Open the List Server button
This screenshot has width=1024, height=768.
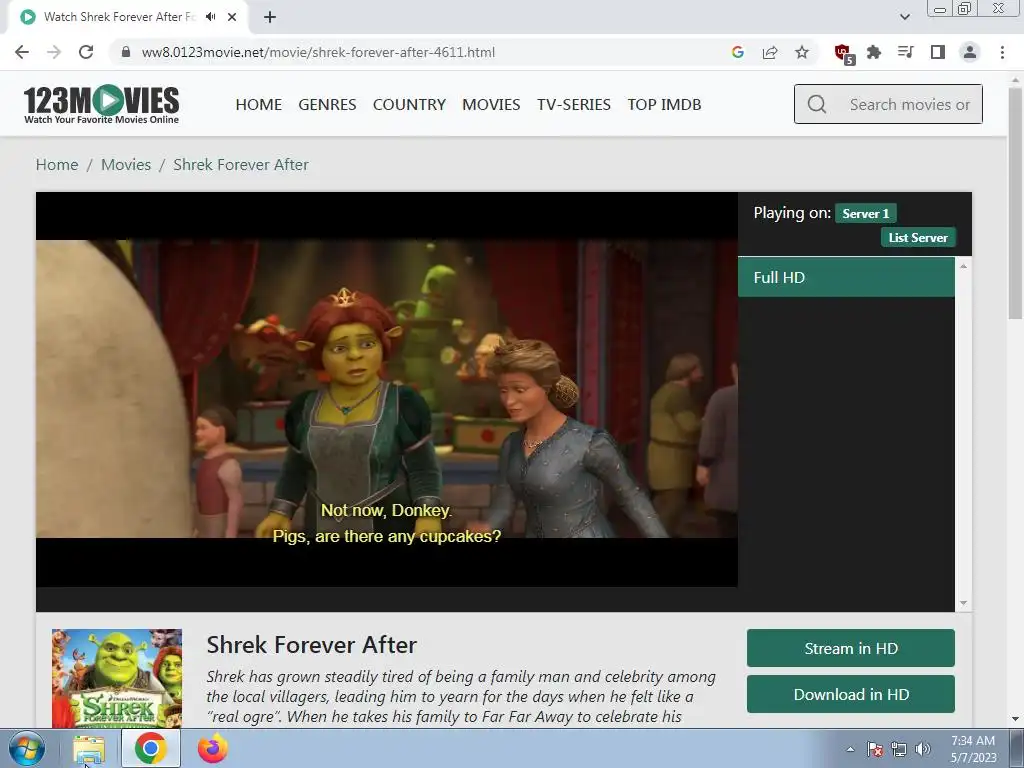pos(918,238)
